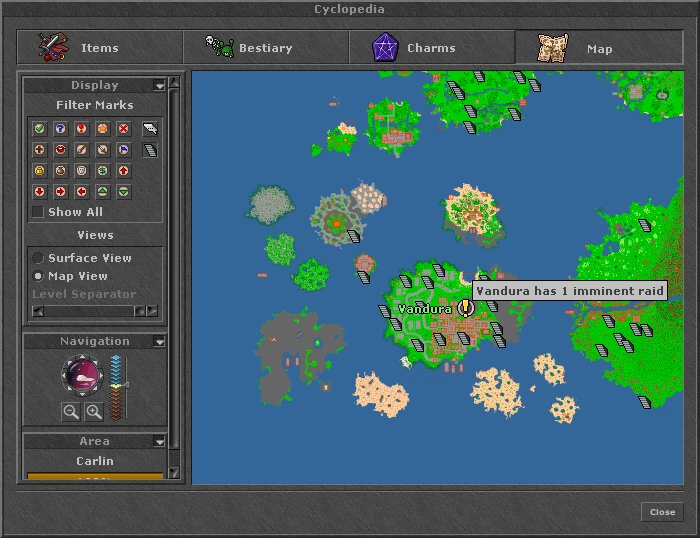Filter by the green down triangle mark
This screenshot has height=538, width=700.
click(x=123, y=192)
